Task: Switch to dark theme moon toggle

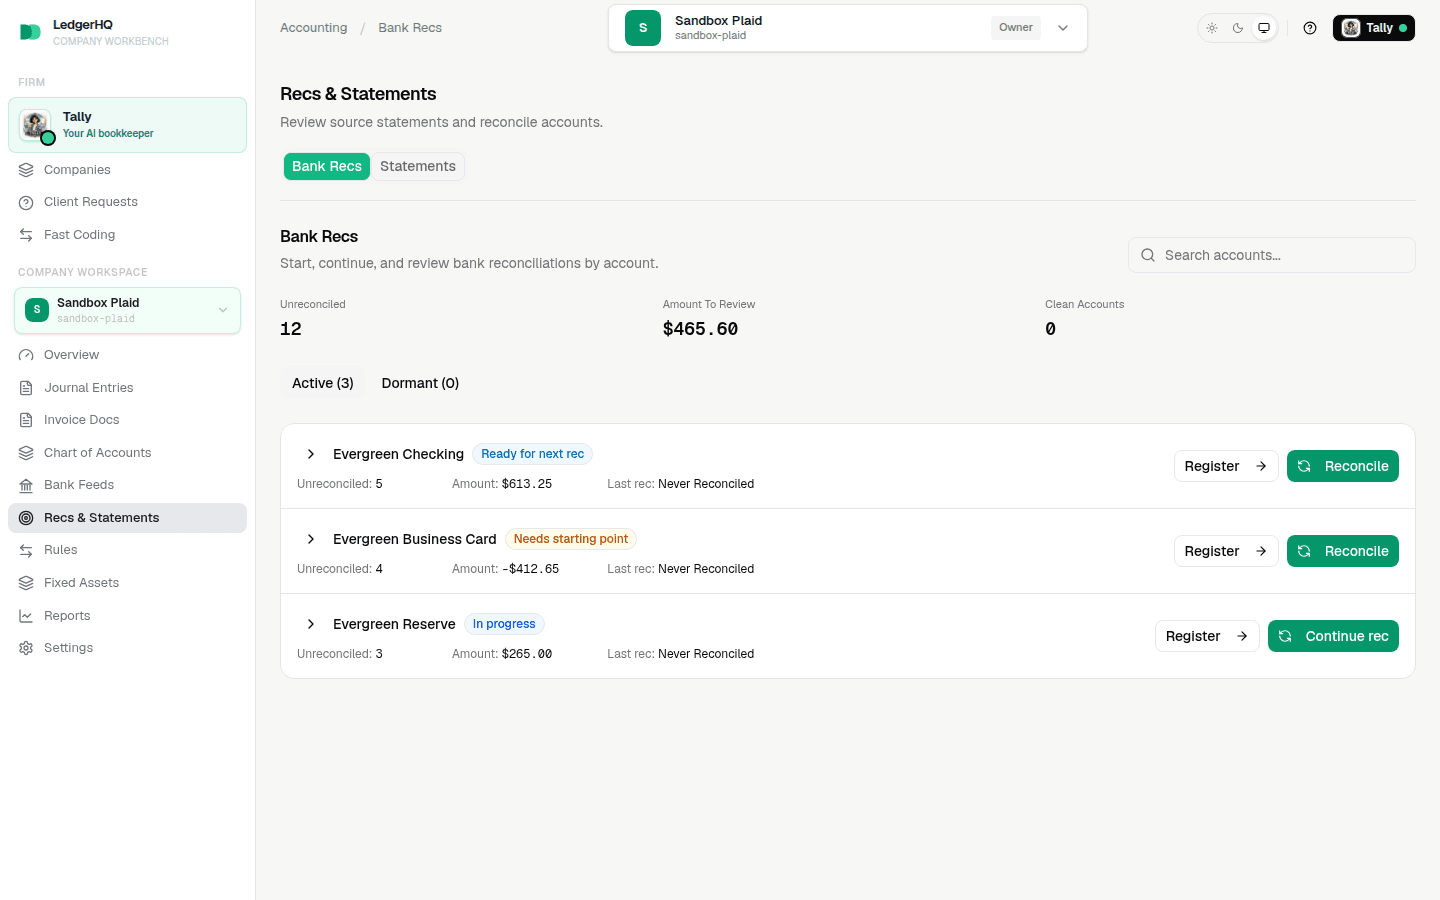Action: 1238,28
